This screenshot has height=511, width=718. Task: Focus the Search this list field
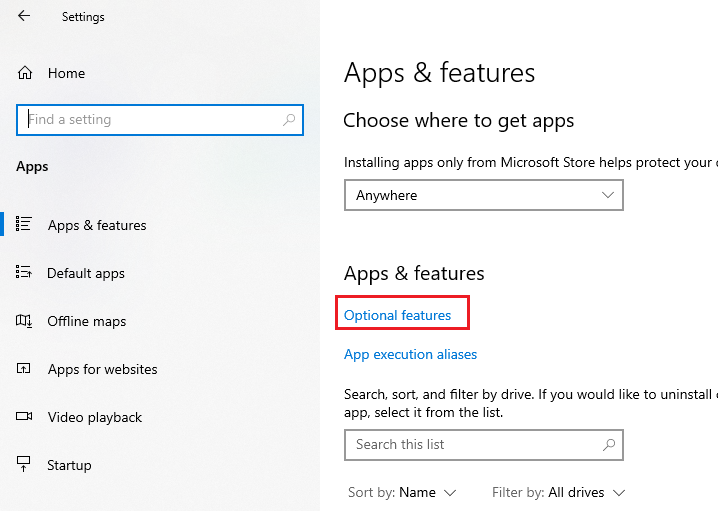pyautogui.click(x=484, y=445)
